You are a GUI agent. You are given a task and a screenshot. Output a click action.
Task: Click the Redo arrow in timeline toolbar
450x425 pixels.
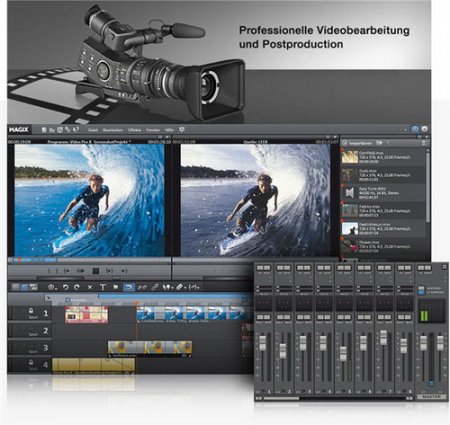pyautogui.click(x=77, y=287)
